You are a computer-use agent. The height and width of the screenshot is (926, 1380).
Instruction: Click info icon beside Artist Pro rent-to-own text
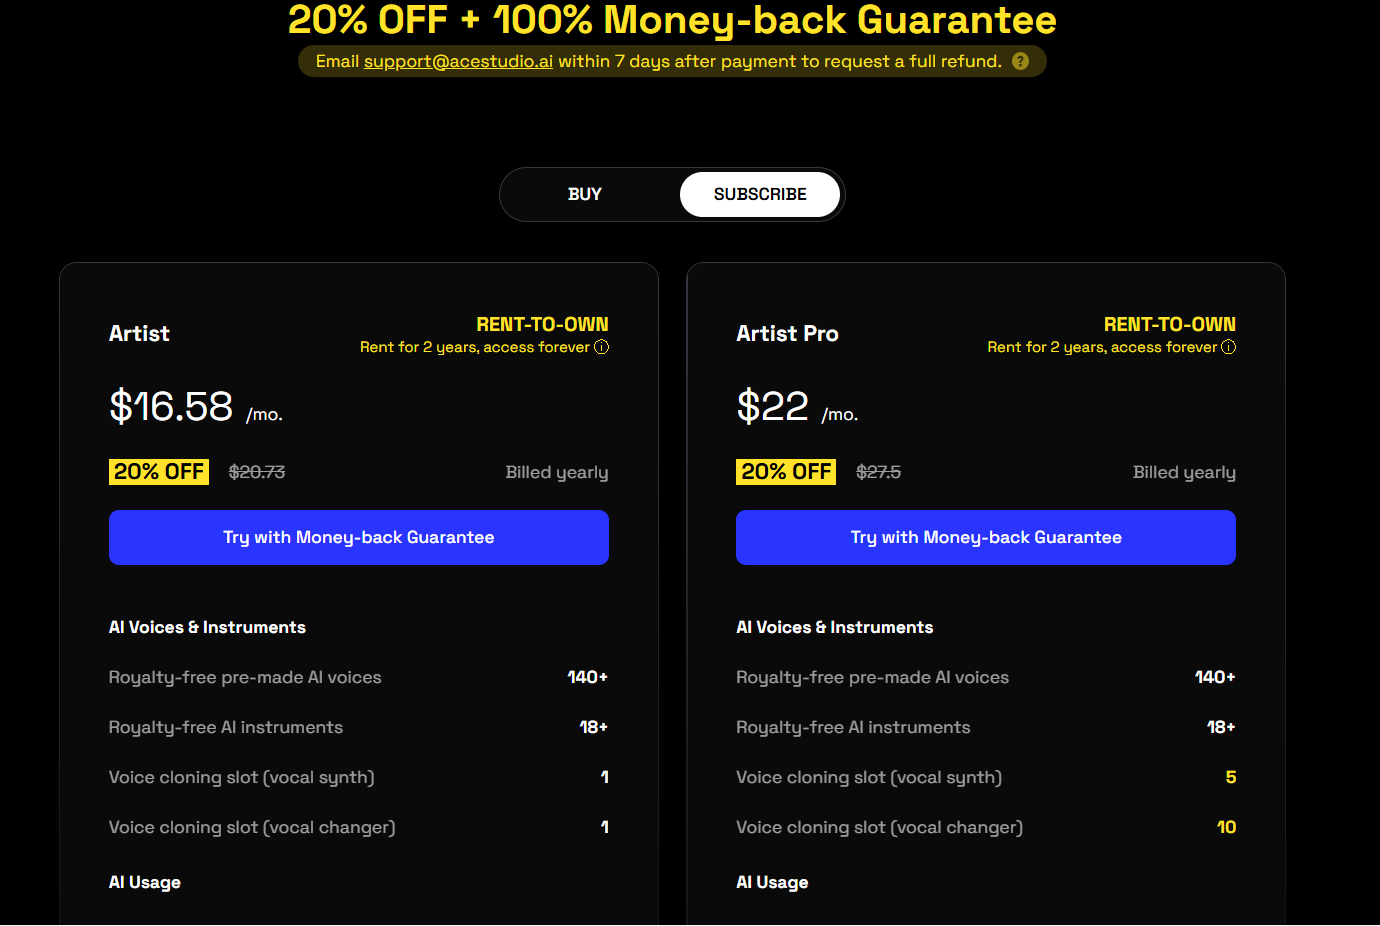(1228, 347)
